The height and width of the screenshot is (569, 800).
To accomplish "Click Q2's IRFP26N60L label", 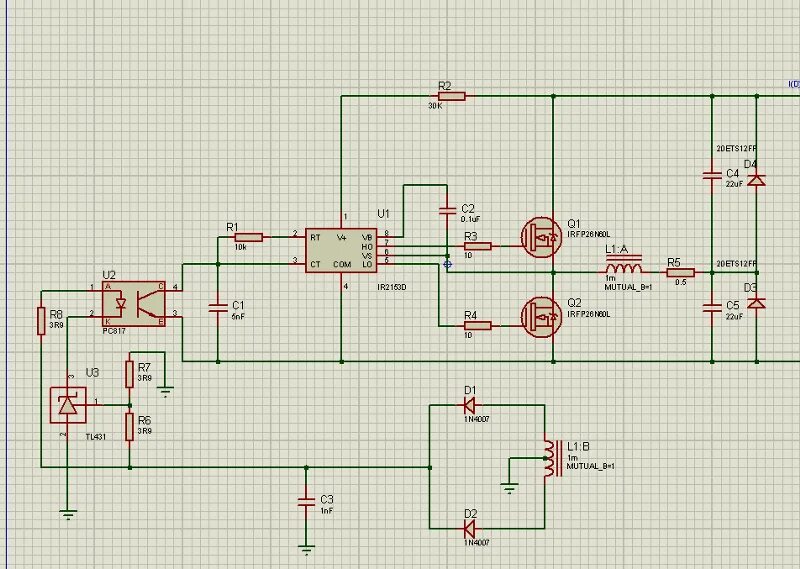I will pyautogui.click(x=588, y=314).
